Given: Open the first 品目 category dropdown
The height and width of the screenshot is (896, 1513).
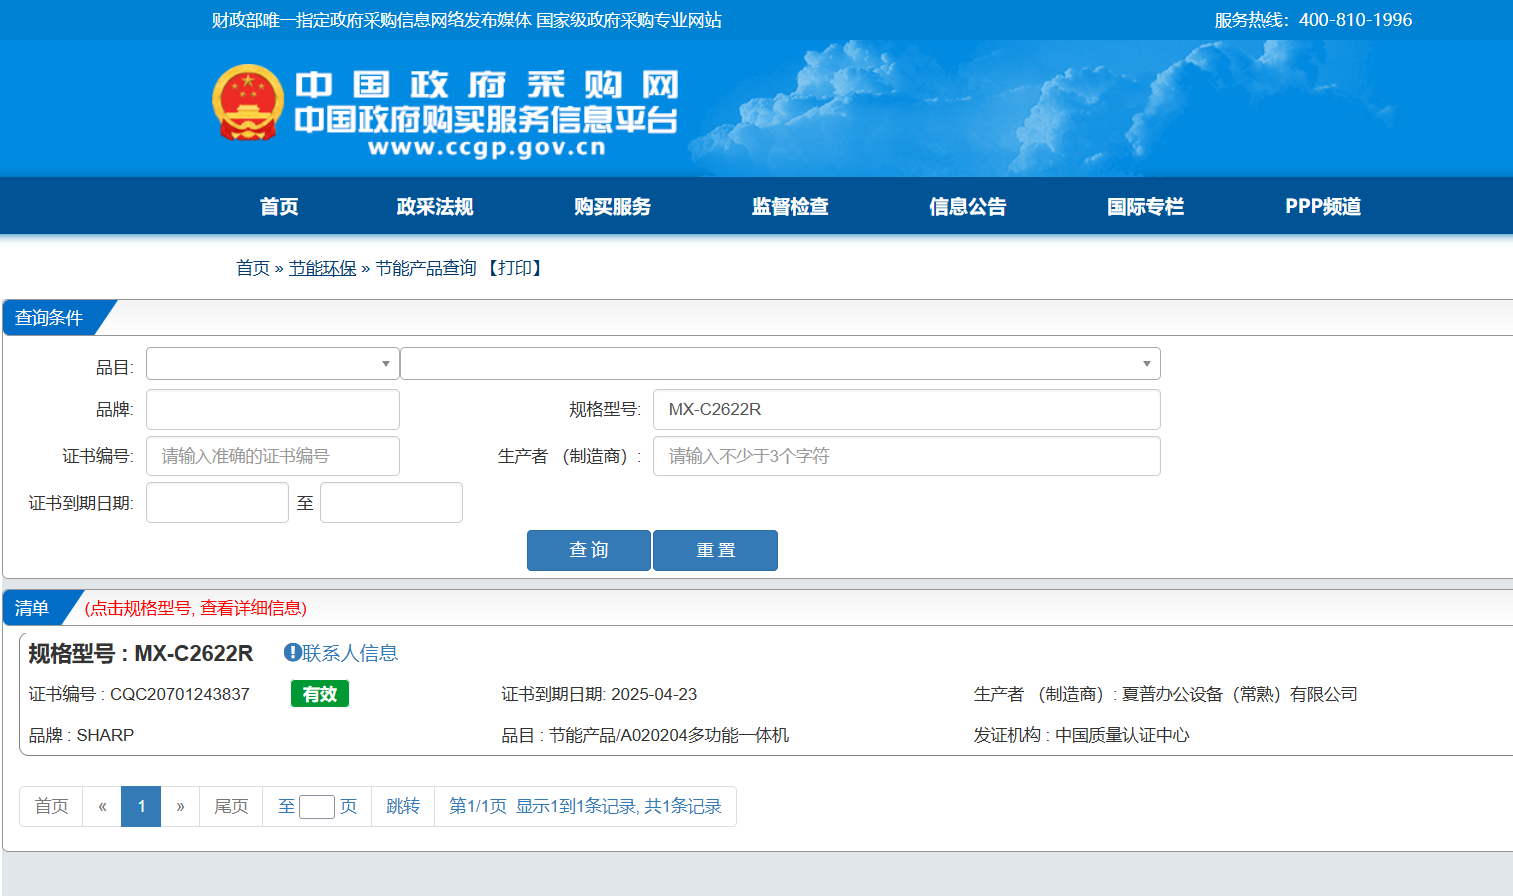Looking at the screenshot, I should pos(272,364).
